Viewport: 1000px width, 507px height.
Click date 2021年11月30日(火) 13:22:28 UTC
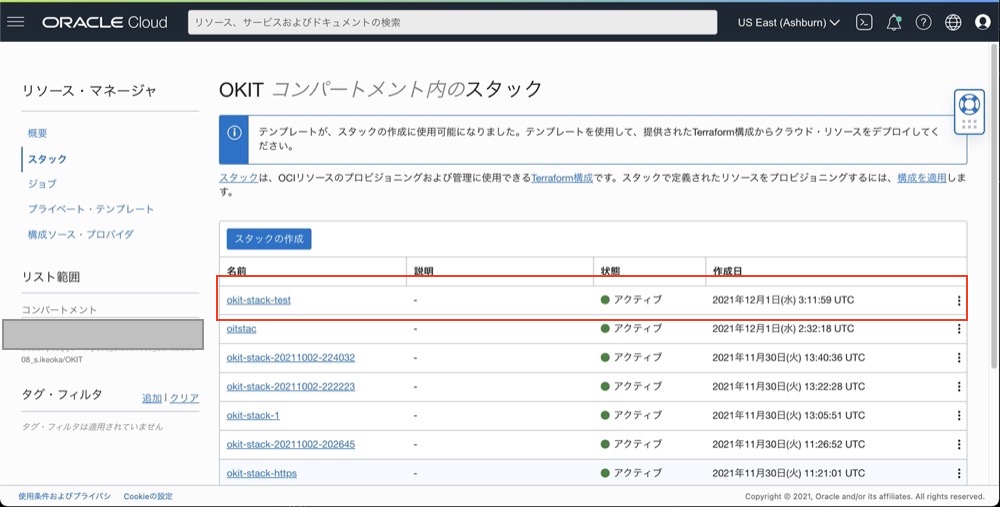[x=789, y=386]
